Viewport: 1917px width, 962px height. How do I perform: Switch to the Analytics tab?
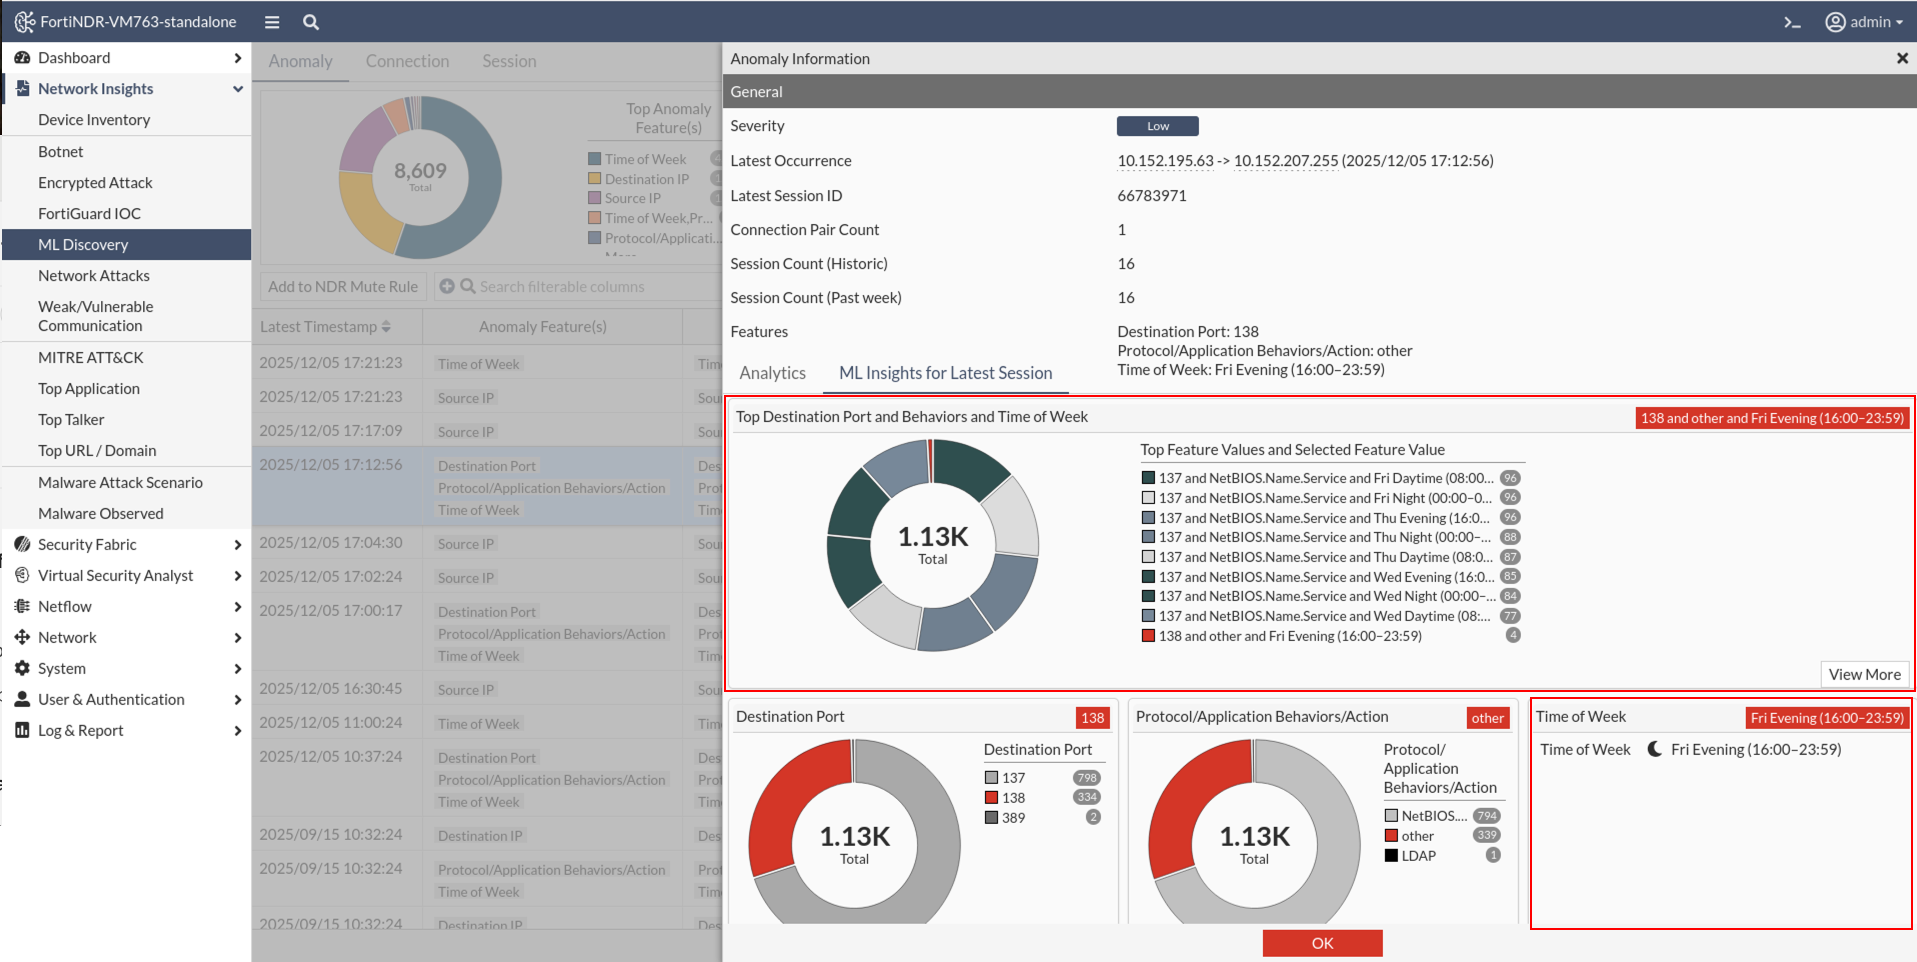[x=772, y=373]
